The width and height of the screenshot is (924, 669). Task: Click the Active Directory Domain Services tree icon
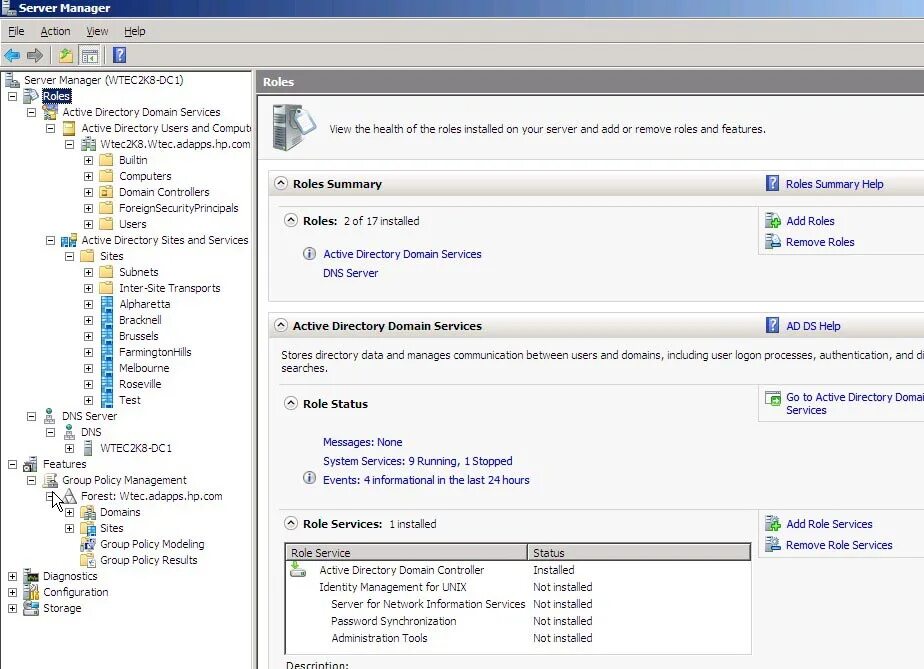click(50, 112)
